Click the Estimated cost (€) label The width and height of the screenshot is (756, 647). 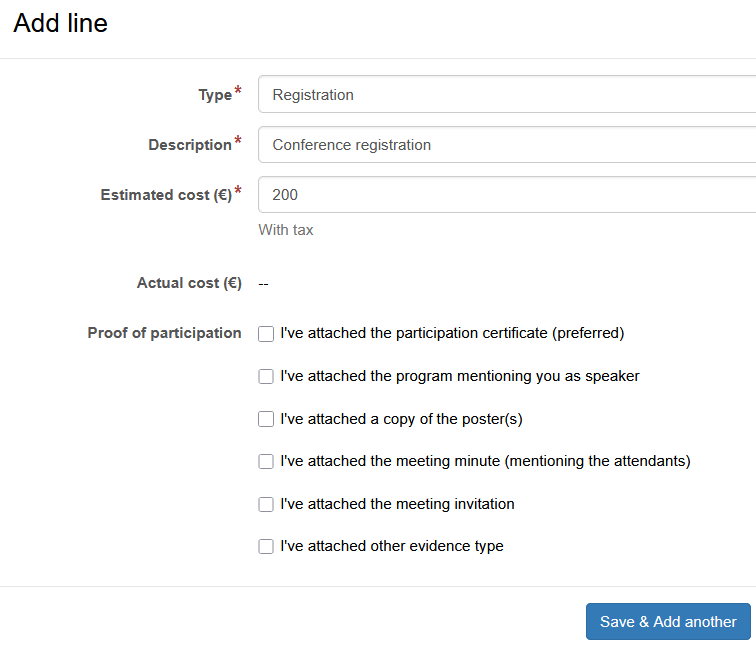click(165, 195)
